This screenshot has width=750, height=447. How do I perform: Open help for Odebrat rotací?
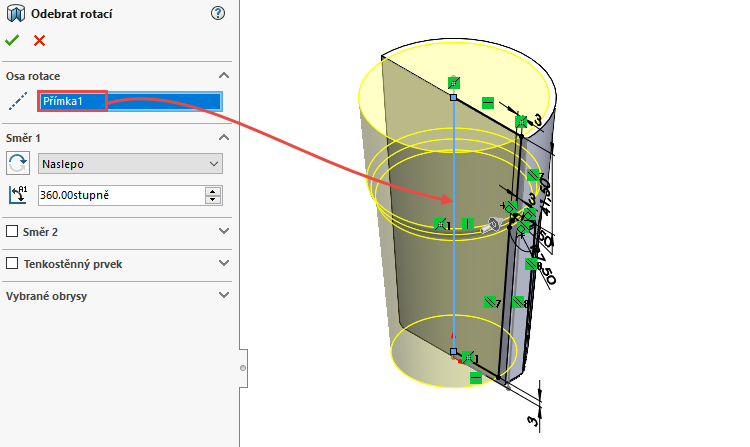coord(218,13)
